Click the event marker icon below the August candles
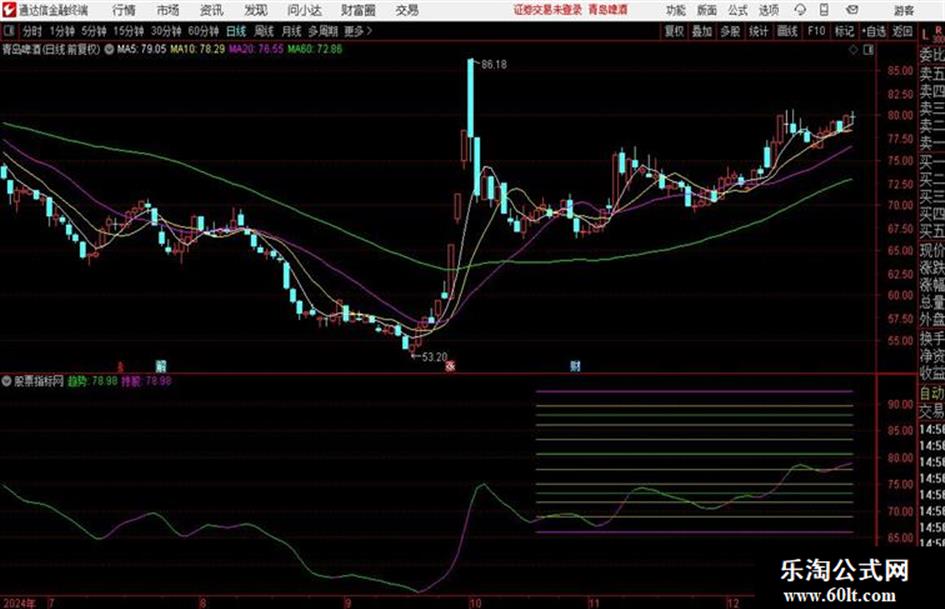This screenshot has height=609, width=945. [161, 366]
